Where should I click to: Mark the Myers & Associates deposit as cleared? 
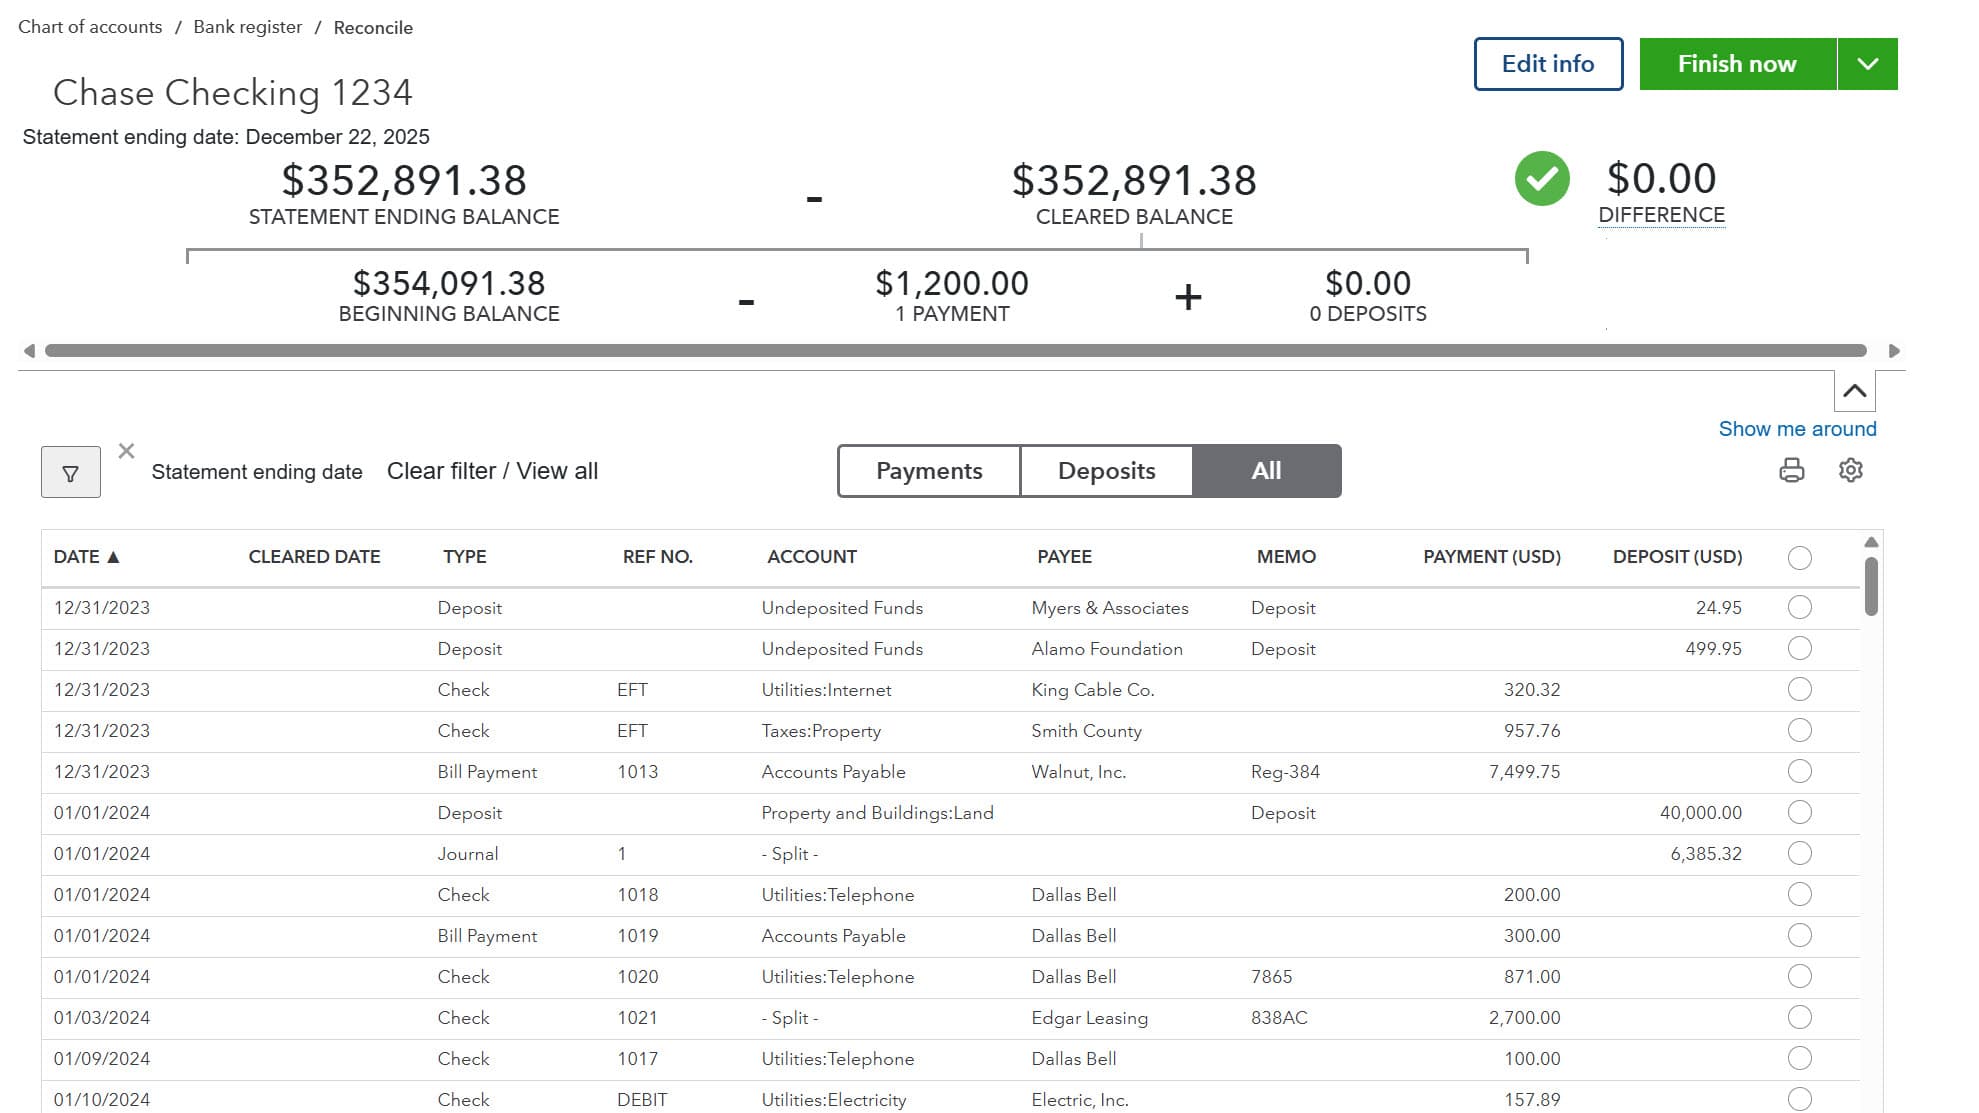point(1800,607)
